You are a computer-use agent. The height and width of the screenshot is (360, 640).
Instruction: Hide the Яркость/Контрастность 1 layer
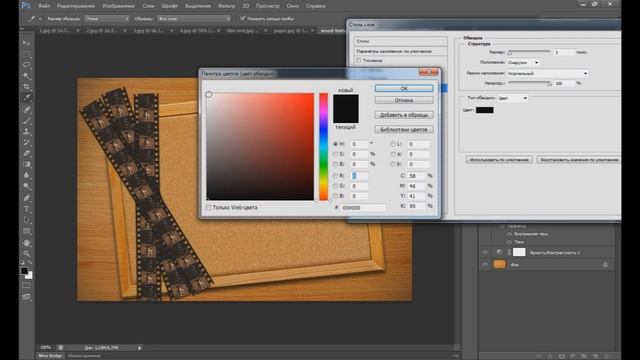point(485,252)
